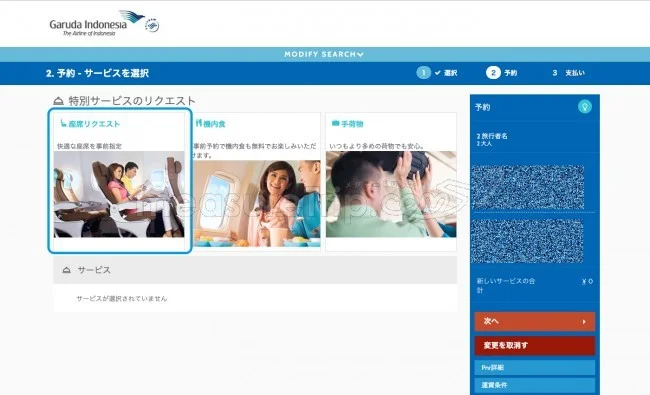Click the baggage overhead bin photo
650x395 pixels.
pos(391,194)
